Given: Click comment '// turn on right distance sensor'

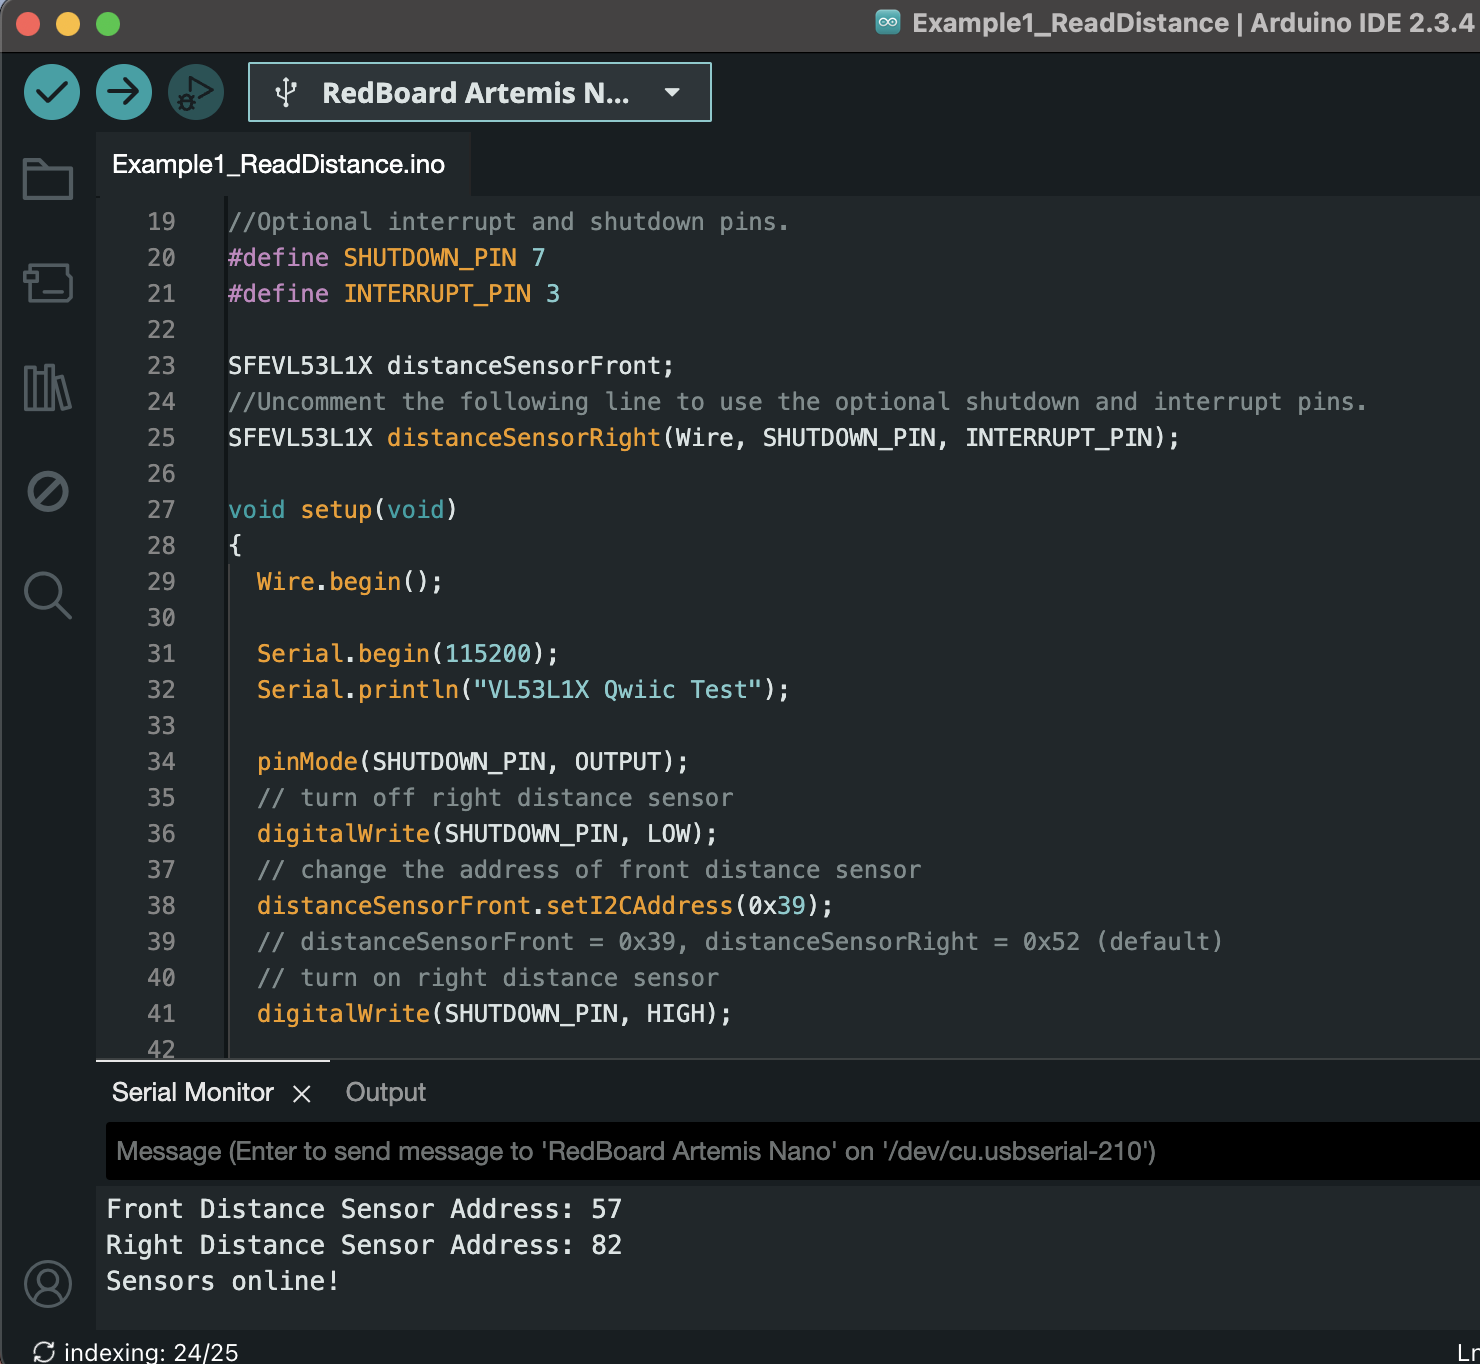Looking at the screenshot, I should click(488, 978).
